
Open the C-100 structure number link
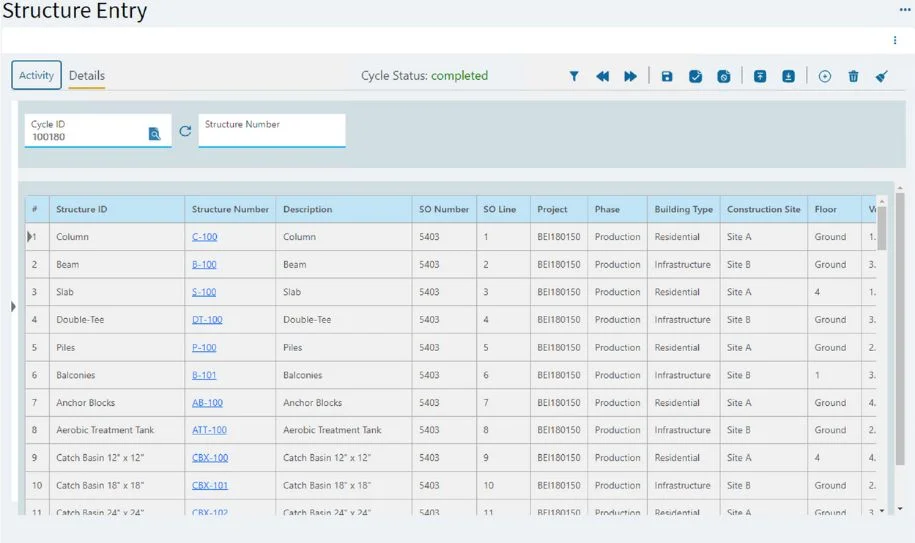pyautogui.click(x=204, y=237)
